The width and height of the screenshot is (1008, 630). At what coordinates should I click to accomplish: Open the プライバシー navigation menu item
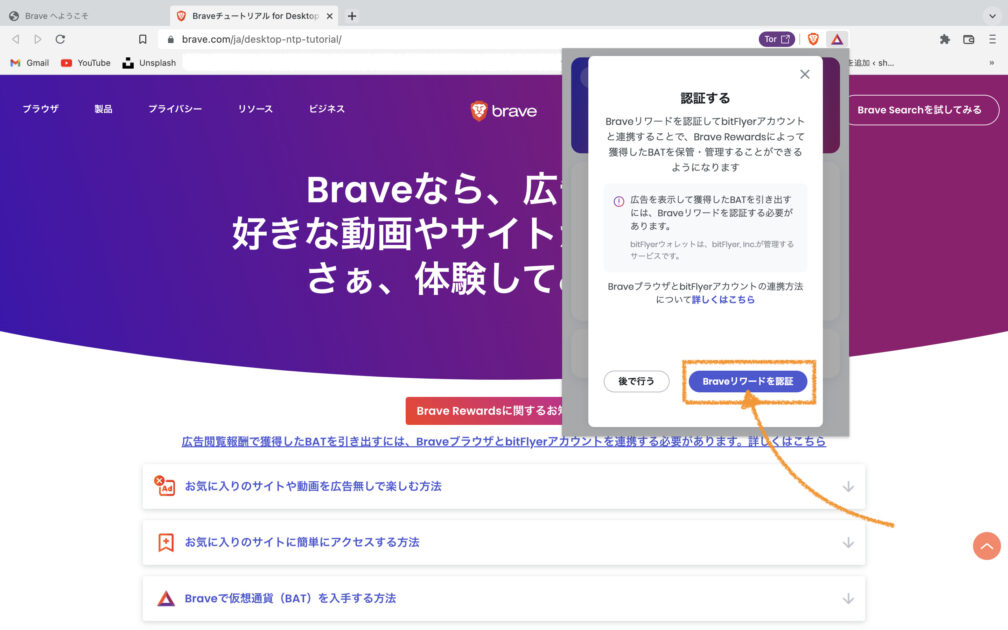(175, 109)
